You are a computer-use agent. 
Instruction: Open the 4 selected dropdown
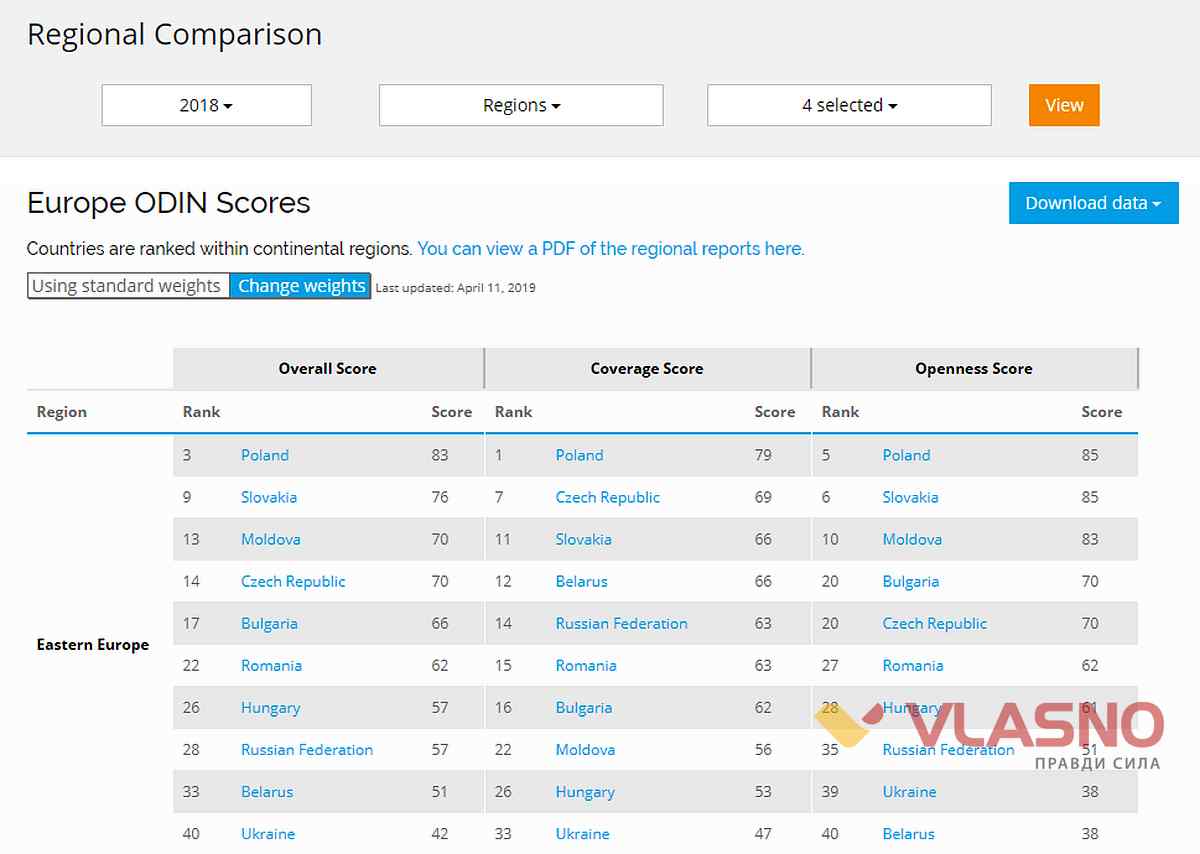(x=849, y=105)
